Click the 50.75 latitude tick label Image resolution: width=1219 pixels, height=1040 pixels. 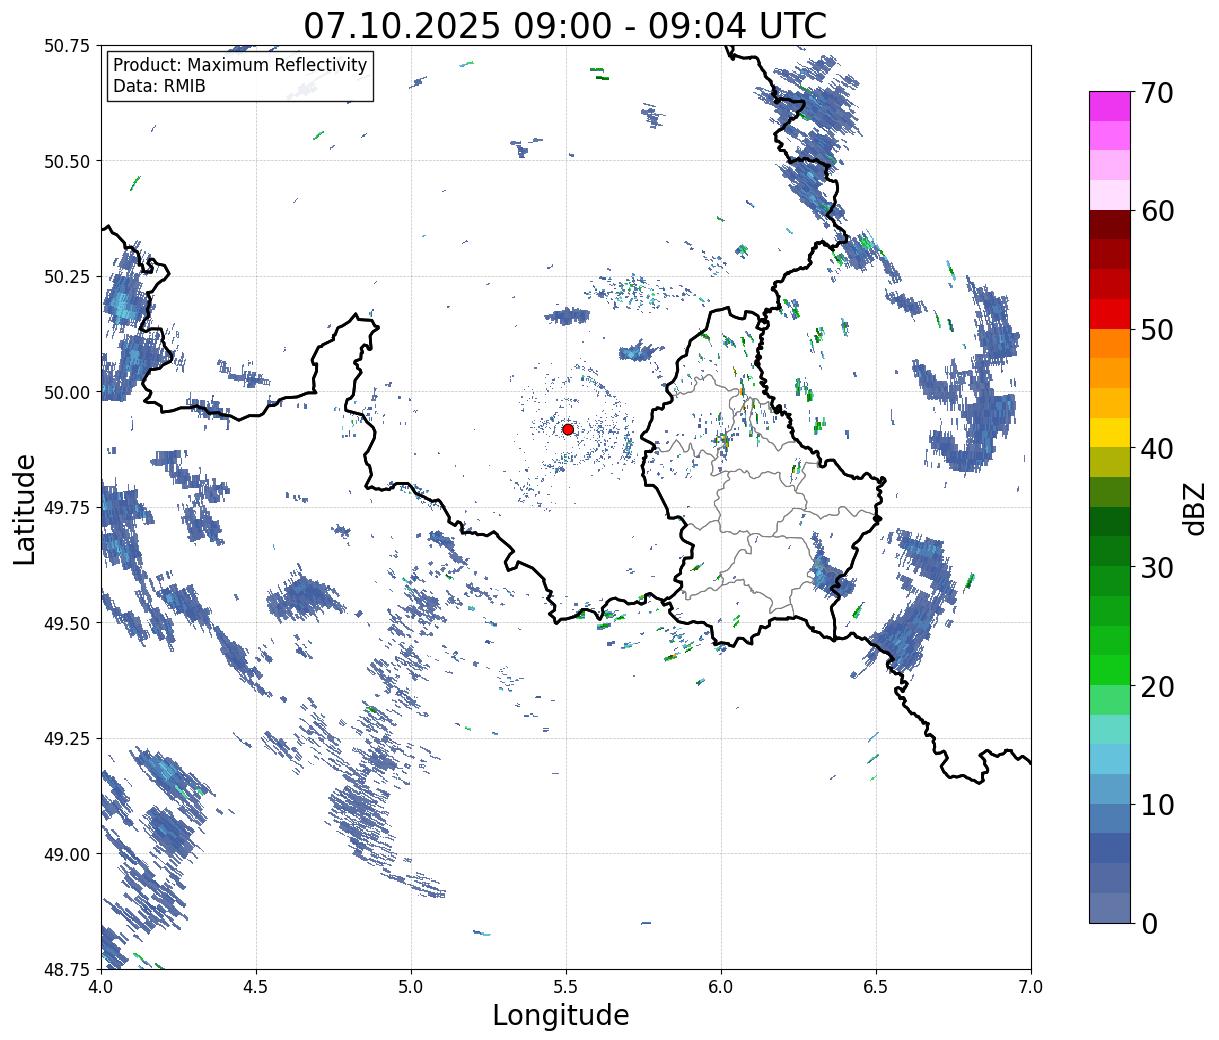(67, 46)
